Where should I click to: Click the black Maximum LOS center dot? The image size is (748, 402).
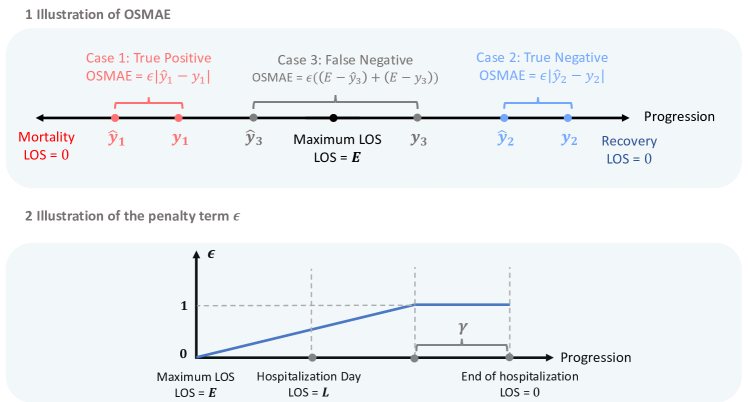(x=333, y=118)
